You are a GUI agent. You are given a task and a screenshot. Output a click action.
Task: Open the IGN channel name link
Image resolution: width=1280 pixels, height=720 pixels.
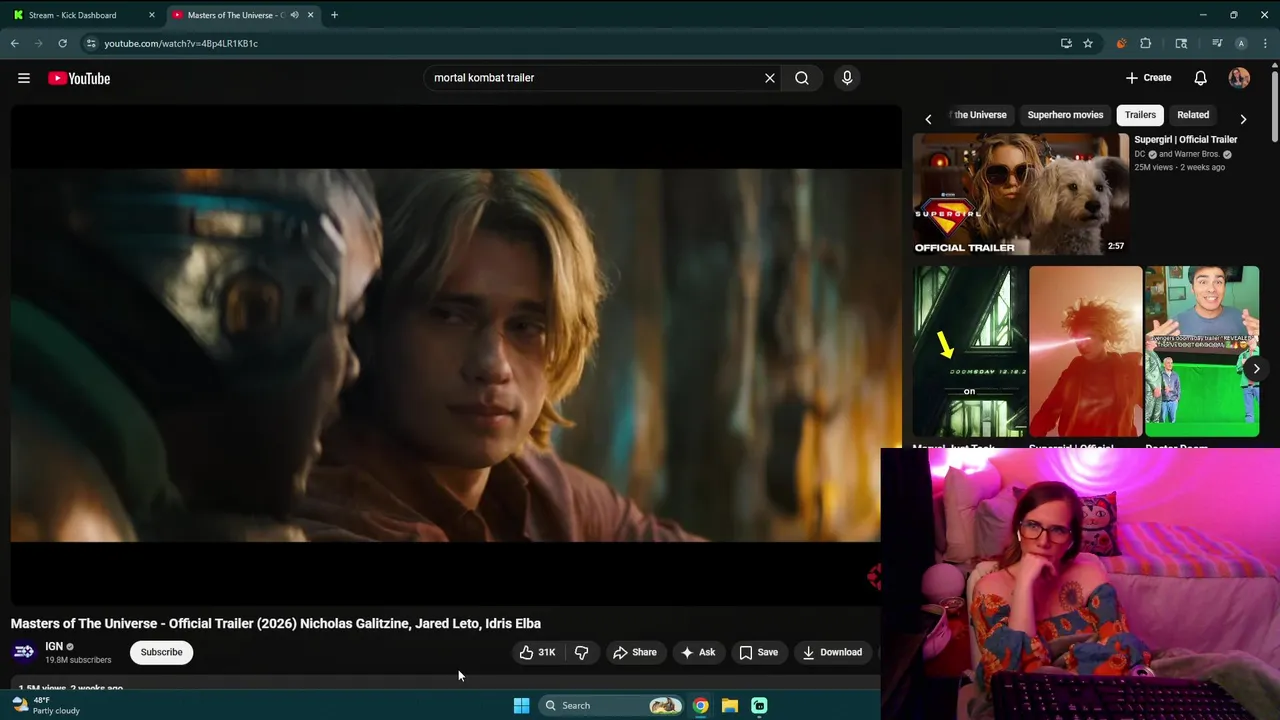click(x=54, y=646)
